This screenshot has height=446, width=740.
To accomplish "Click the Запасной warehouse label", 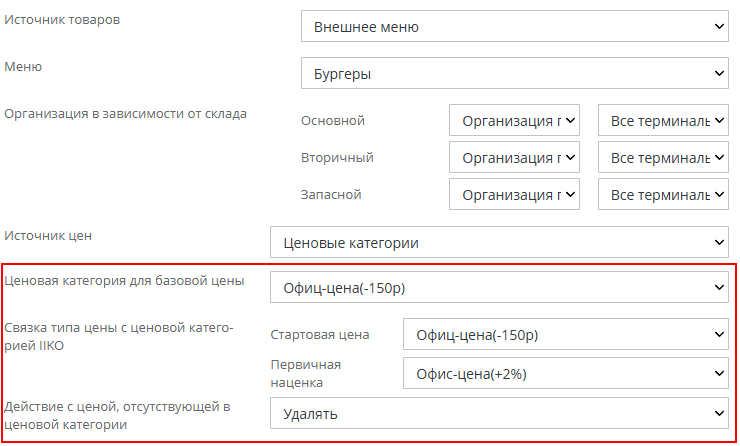I will (331, 195).
